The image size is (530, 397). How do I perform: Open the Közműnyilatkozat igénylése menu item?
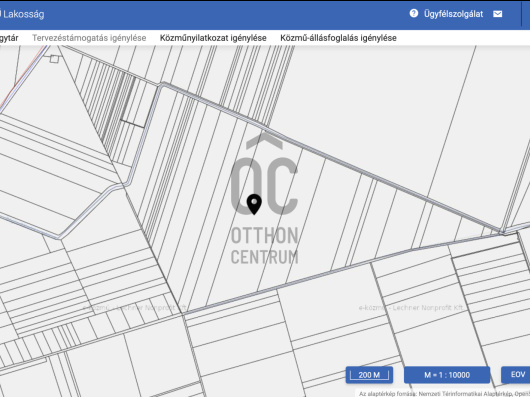coord(213,38)
